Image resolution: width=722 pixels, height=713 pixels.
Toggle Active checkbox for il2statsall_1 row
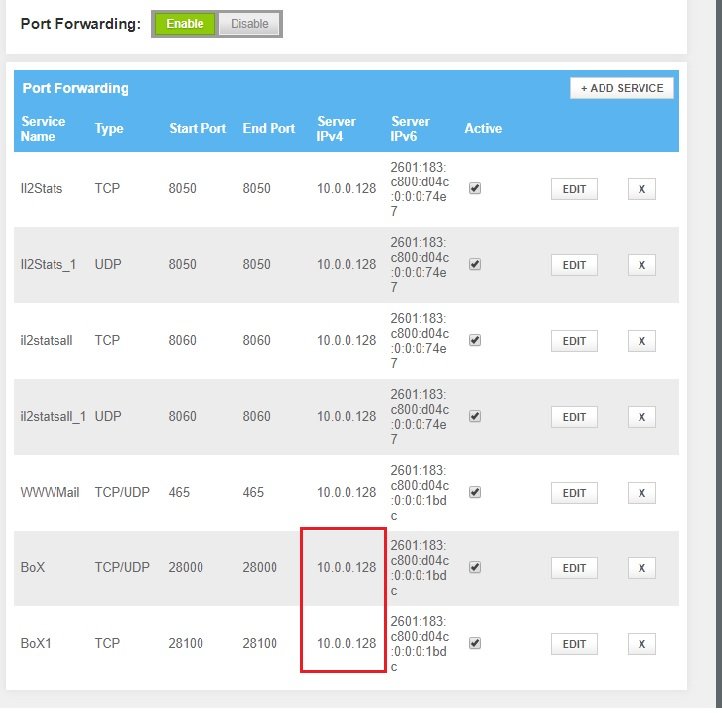[x=475, y=416]
